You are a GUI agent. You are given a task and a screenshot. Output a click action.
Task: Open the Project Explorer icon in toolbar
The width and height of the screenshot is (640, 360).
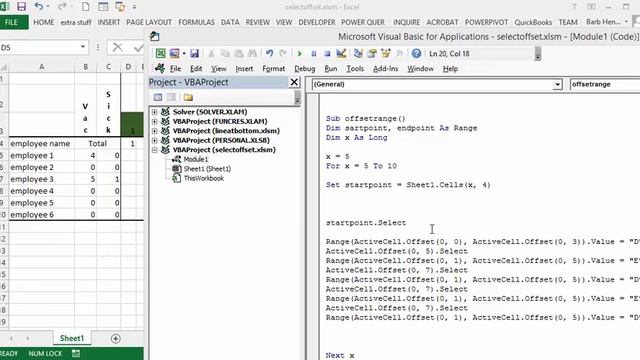pyautogui.click(x=358, y=53)
